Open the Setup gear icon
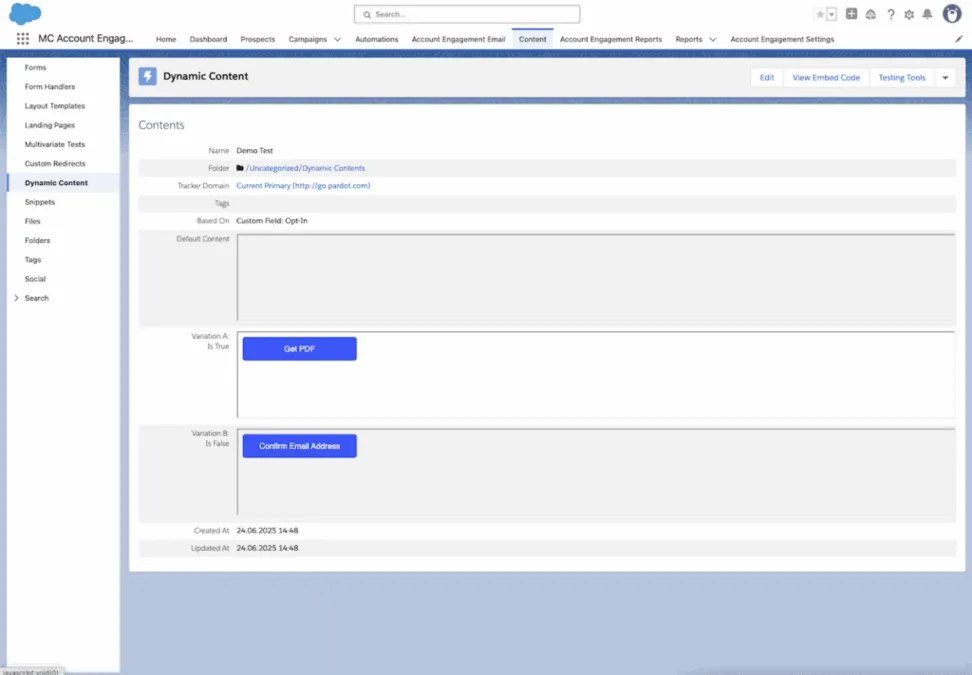 click(909, 14)
